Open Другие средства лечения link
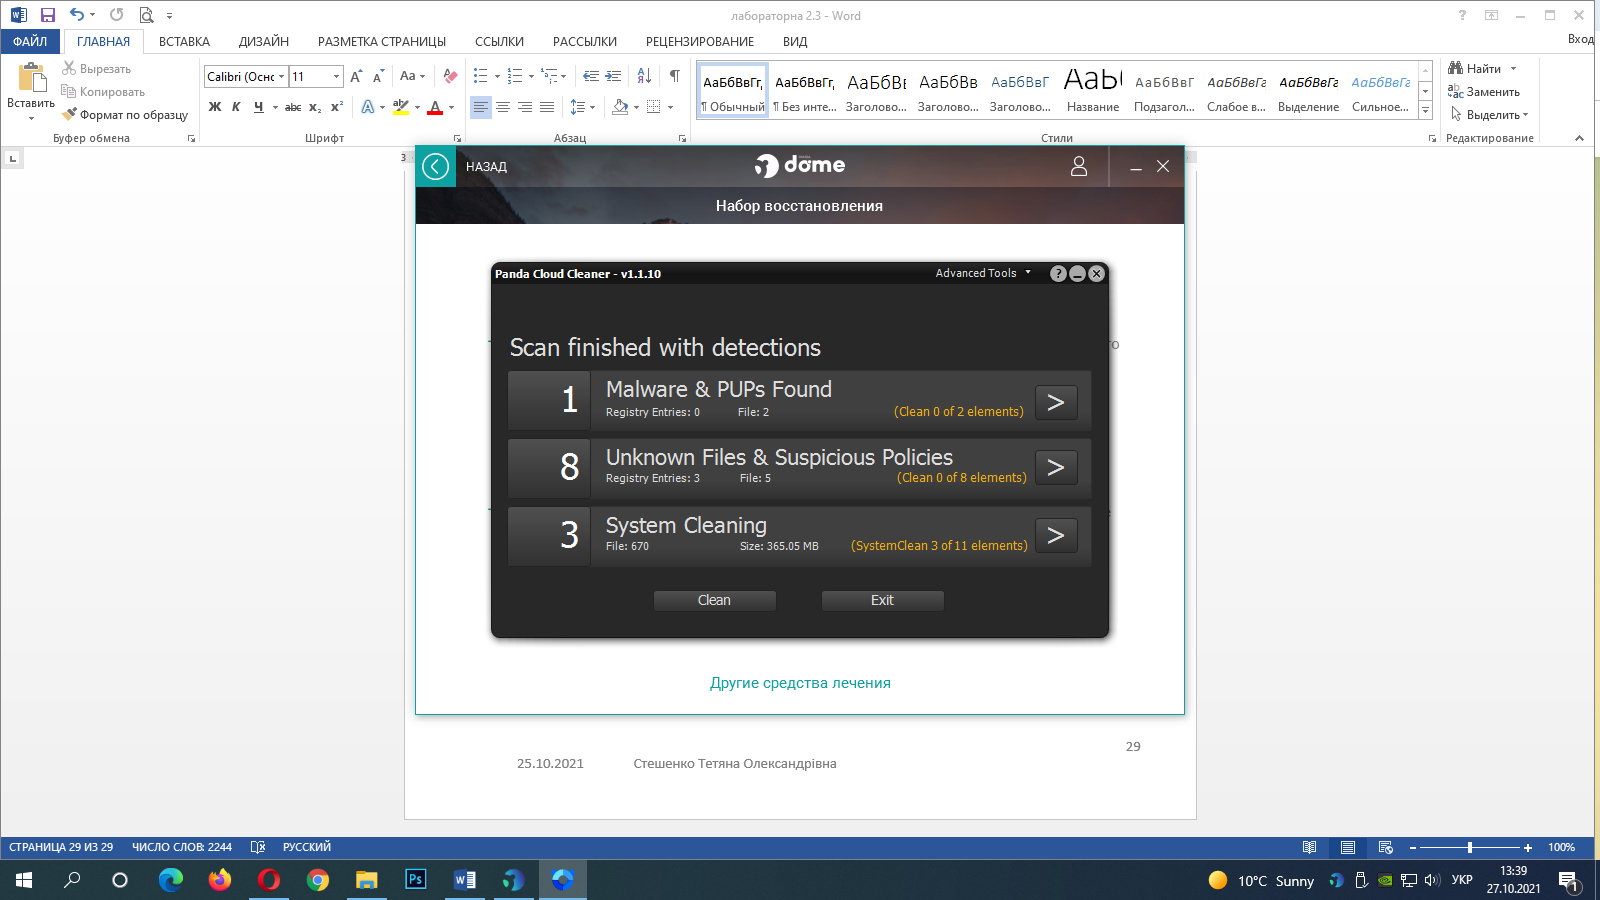The width and height of the screenshot is (1600, 900). 800,683
